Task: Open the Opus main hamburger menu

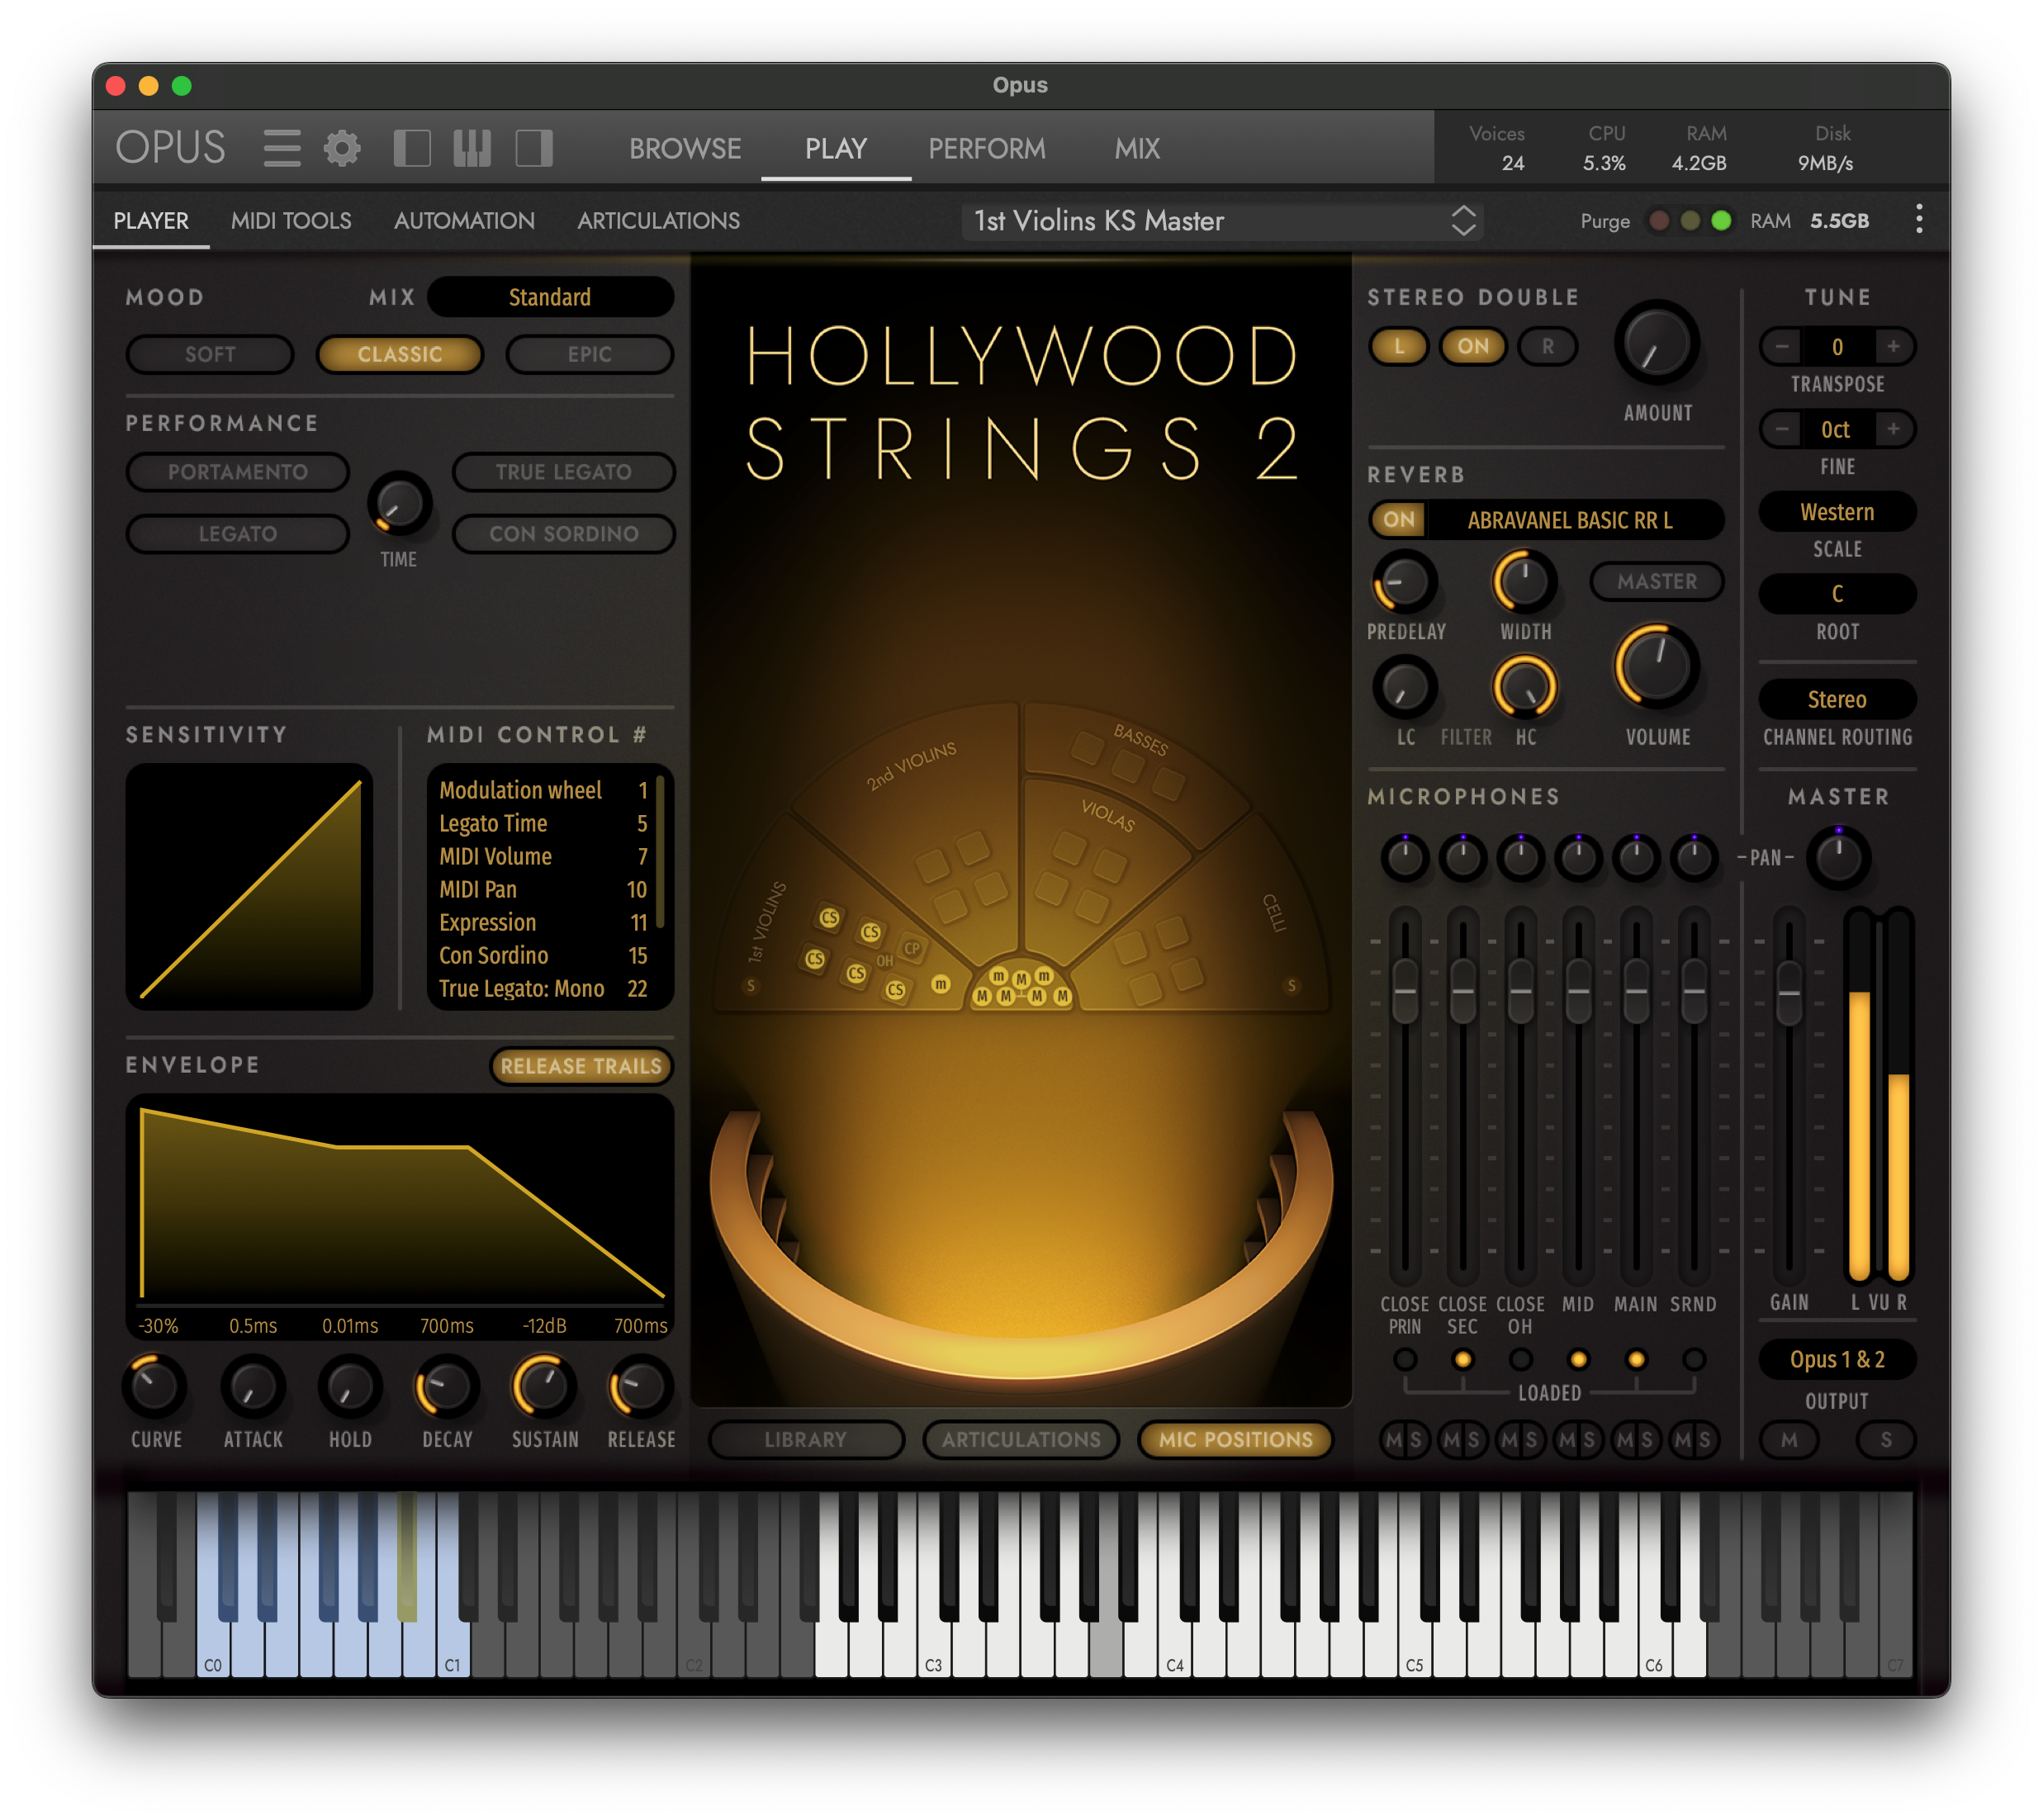Action: pos(282,148)
